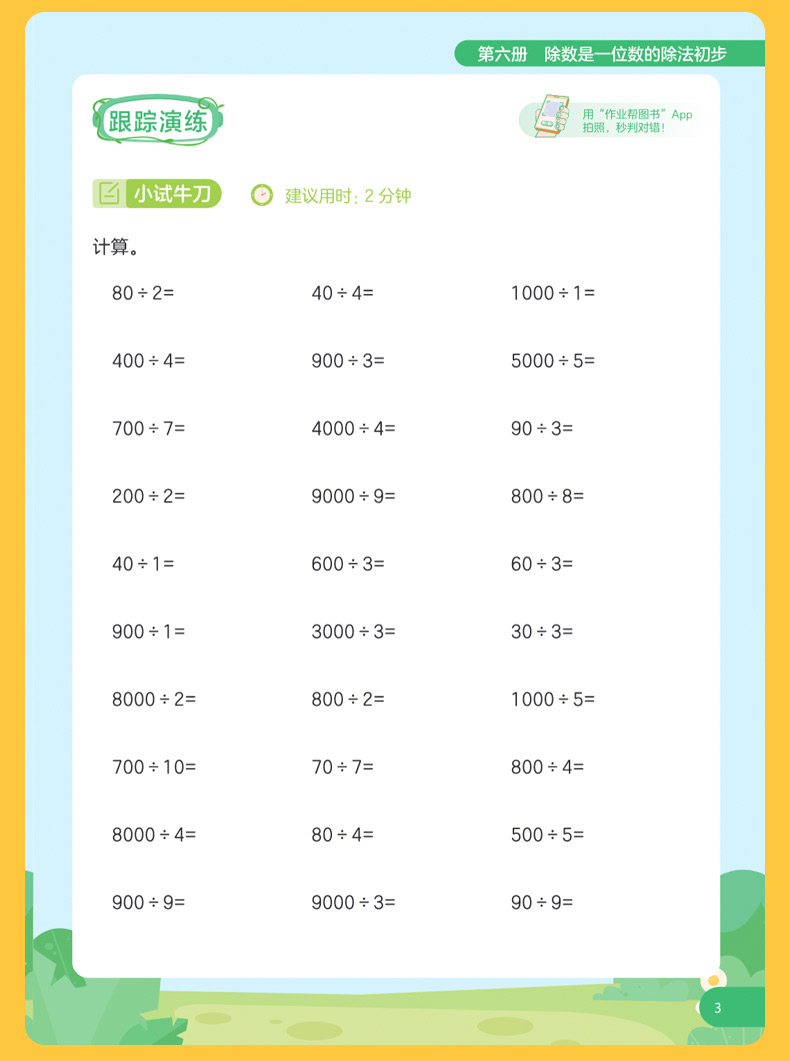The image size is (790, 1061).
Task: Click the 跟踪演练 title badge
Action: [158, 120]
